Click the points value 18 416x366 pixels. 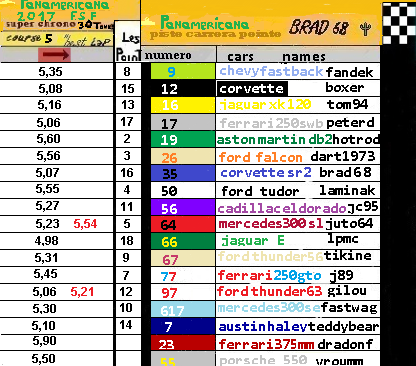tap(127, 241)
